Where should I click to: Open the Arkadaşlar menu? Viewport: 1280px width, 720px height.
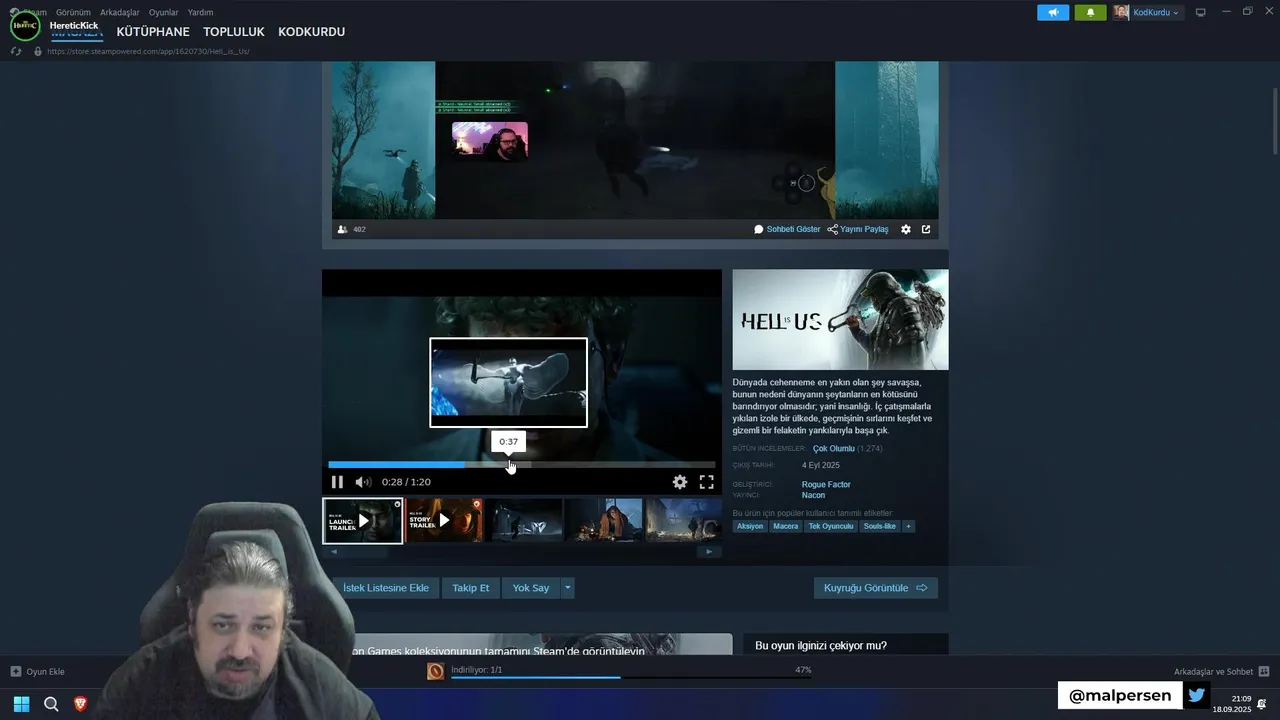point(120,12)
